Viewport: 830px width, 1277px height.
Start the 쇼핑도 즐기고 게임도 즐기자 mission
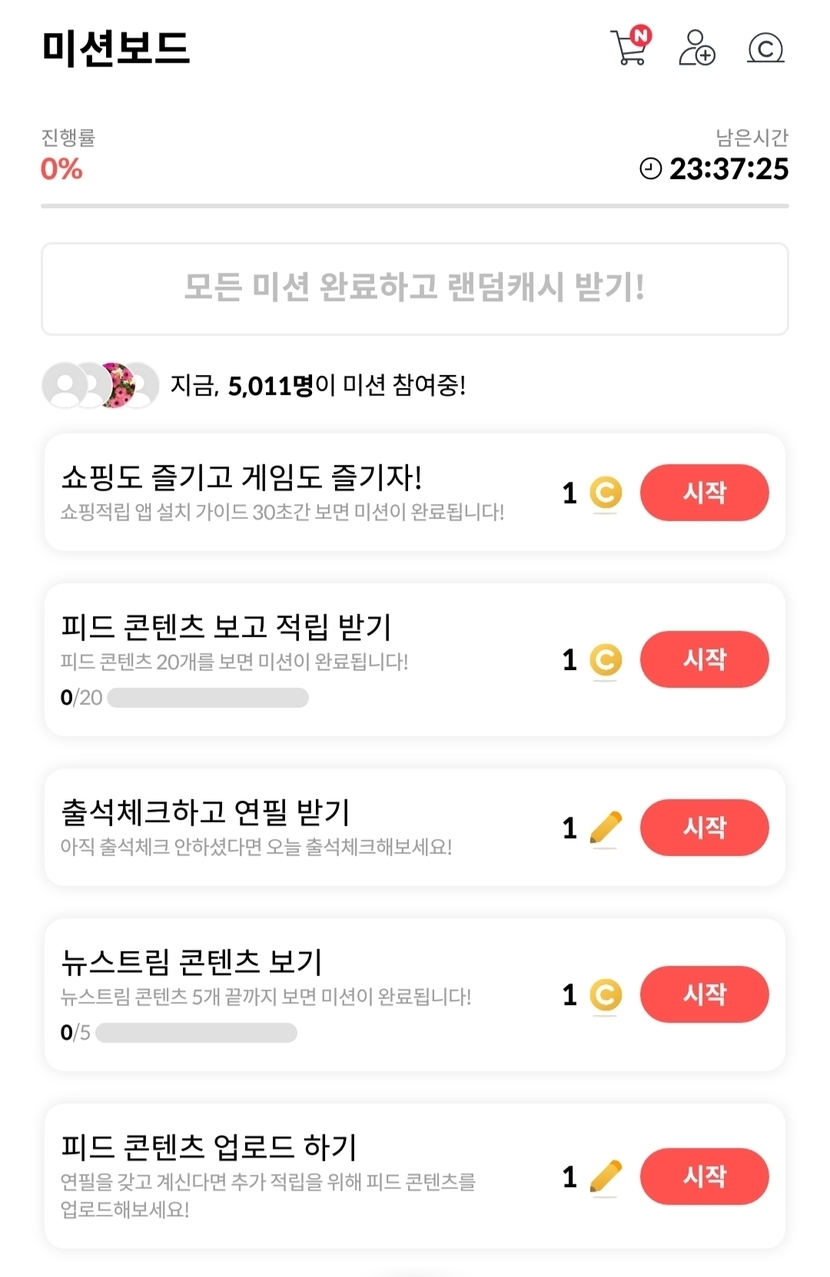coord(704,493)
